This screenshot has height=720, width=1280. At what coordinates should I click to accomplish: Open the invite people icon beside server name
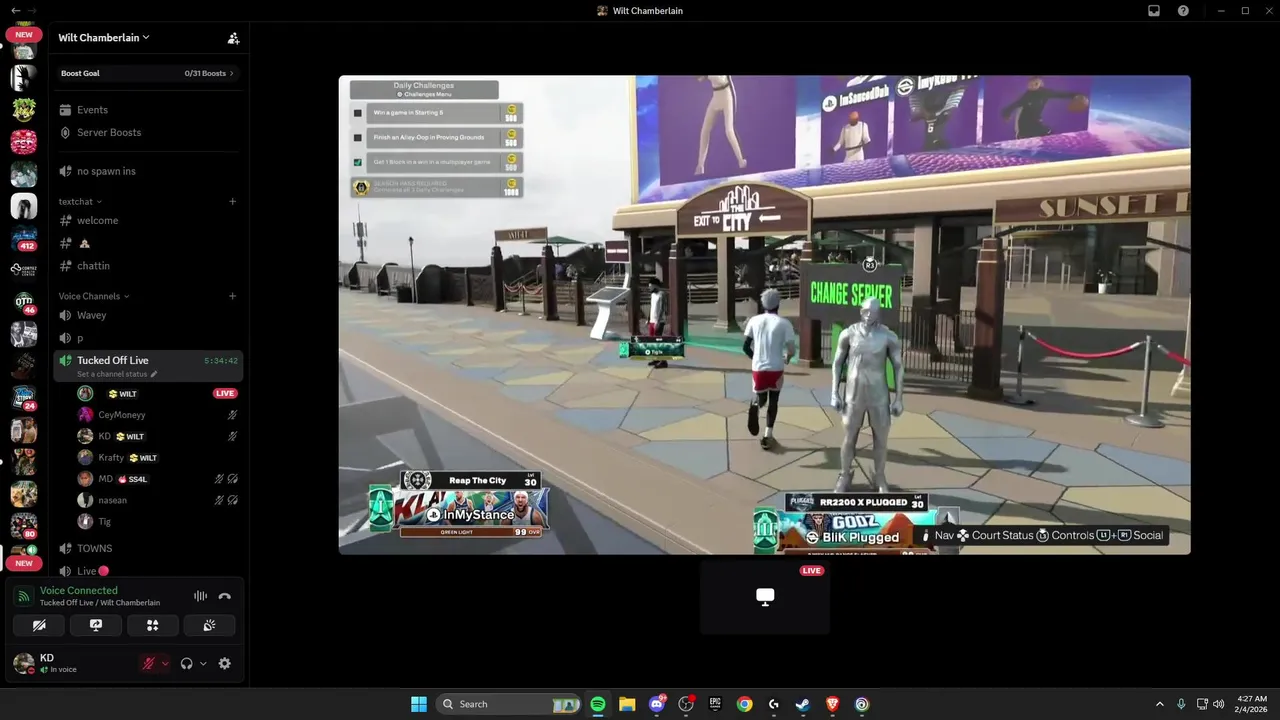point(233,38)
